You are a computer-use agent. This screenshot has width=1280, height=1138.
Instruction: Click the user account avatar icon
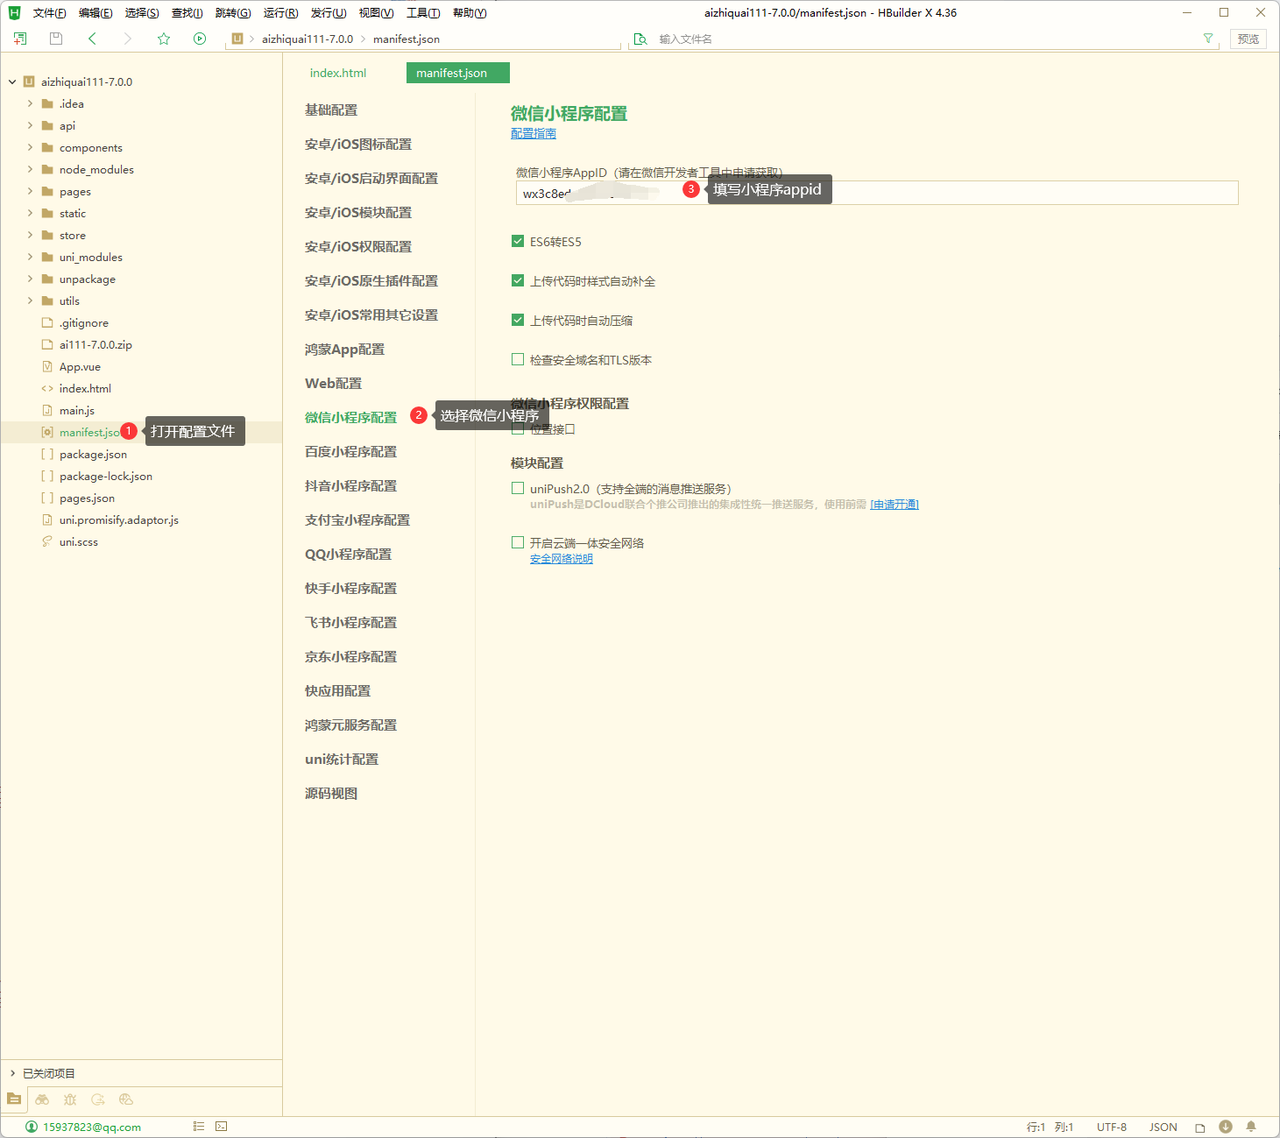click(x=31, y=1127)
